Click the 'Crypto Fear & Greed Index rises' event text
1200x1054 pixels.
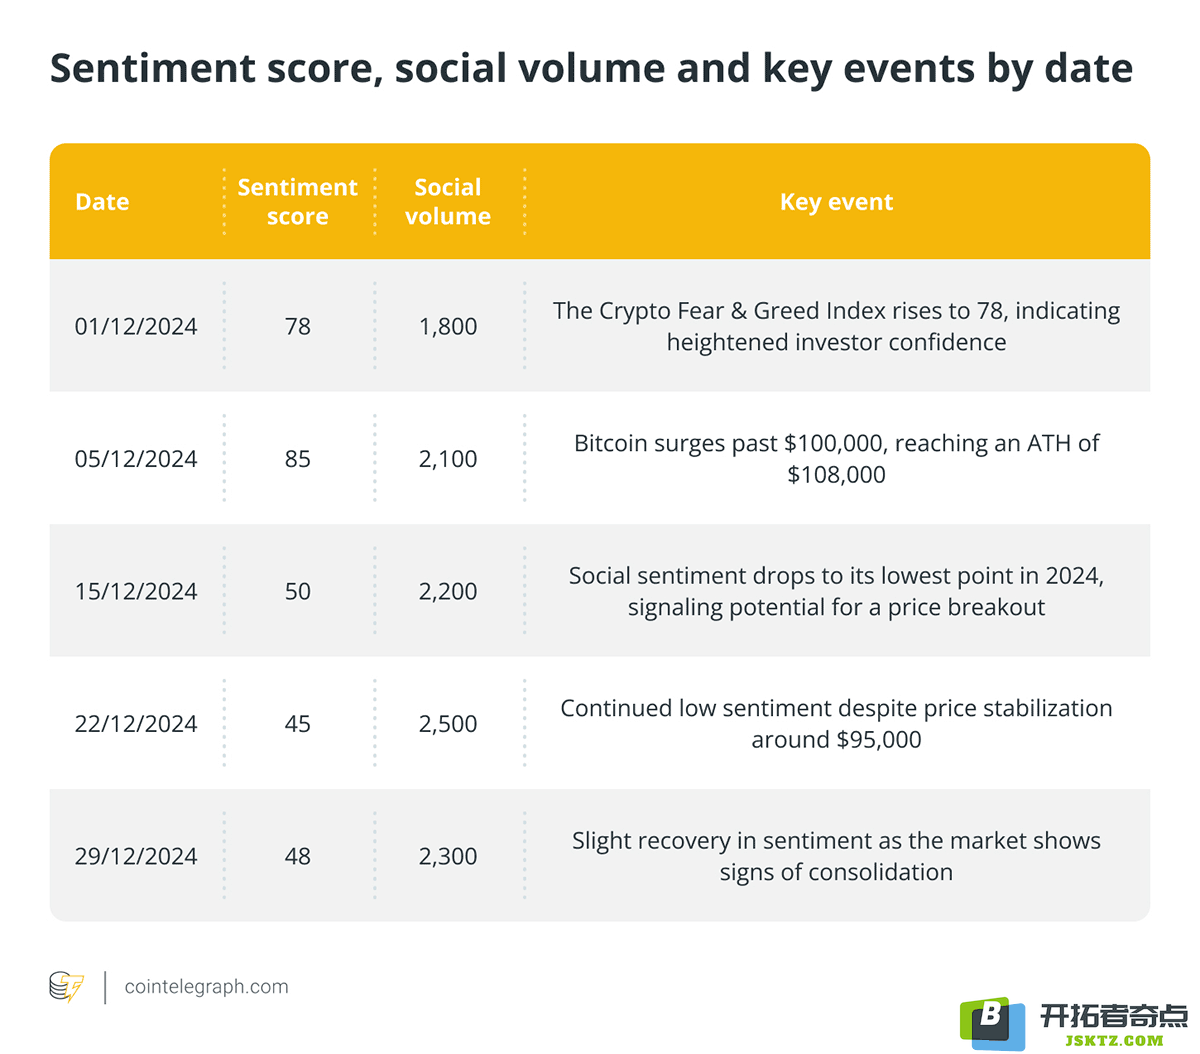point(836,327)
